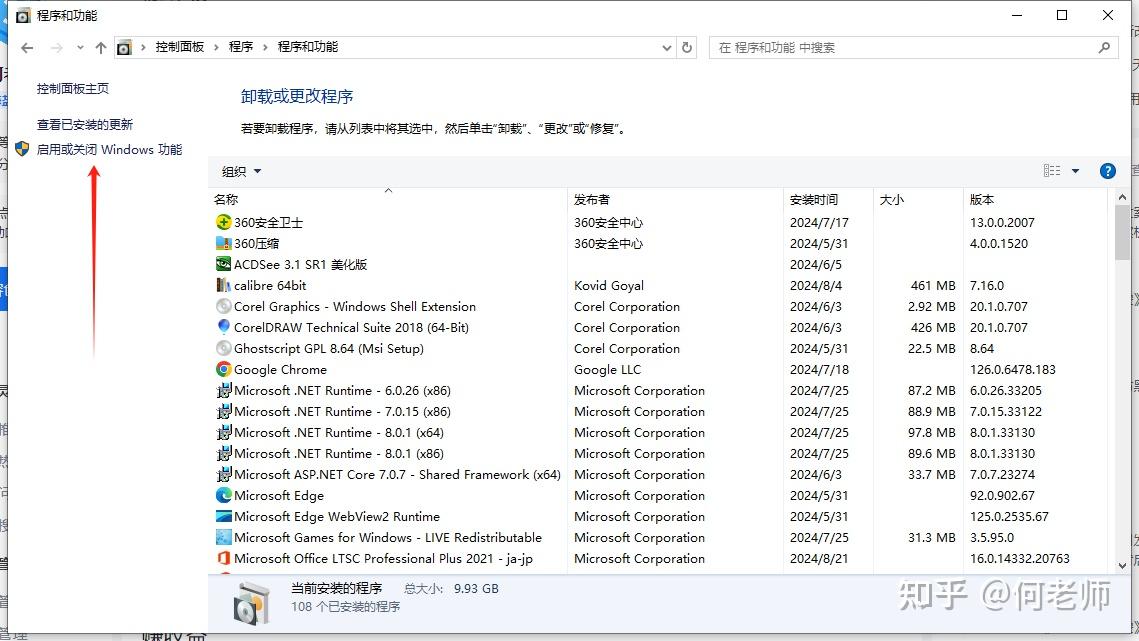Screen dimensions: 1139x641
Task: Sort the list by the 发布者 column header
Action: click(x=675, y=199)
